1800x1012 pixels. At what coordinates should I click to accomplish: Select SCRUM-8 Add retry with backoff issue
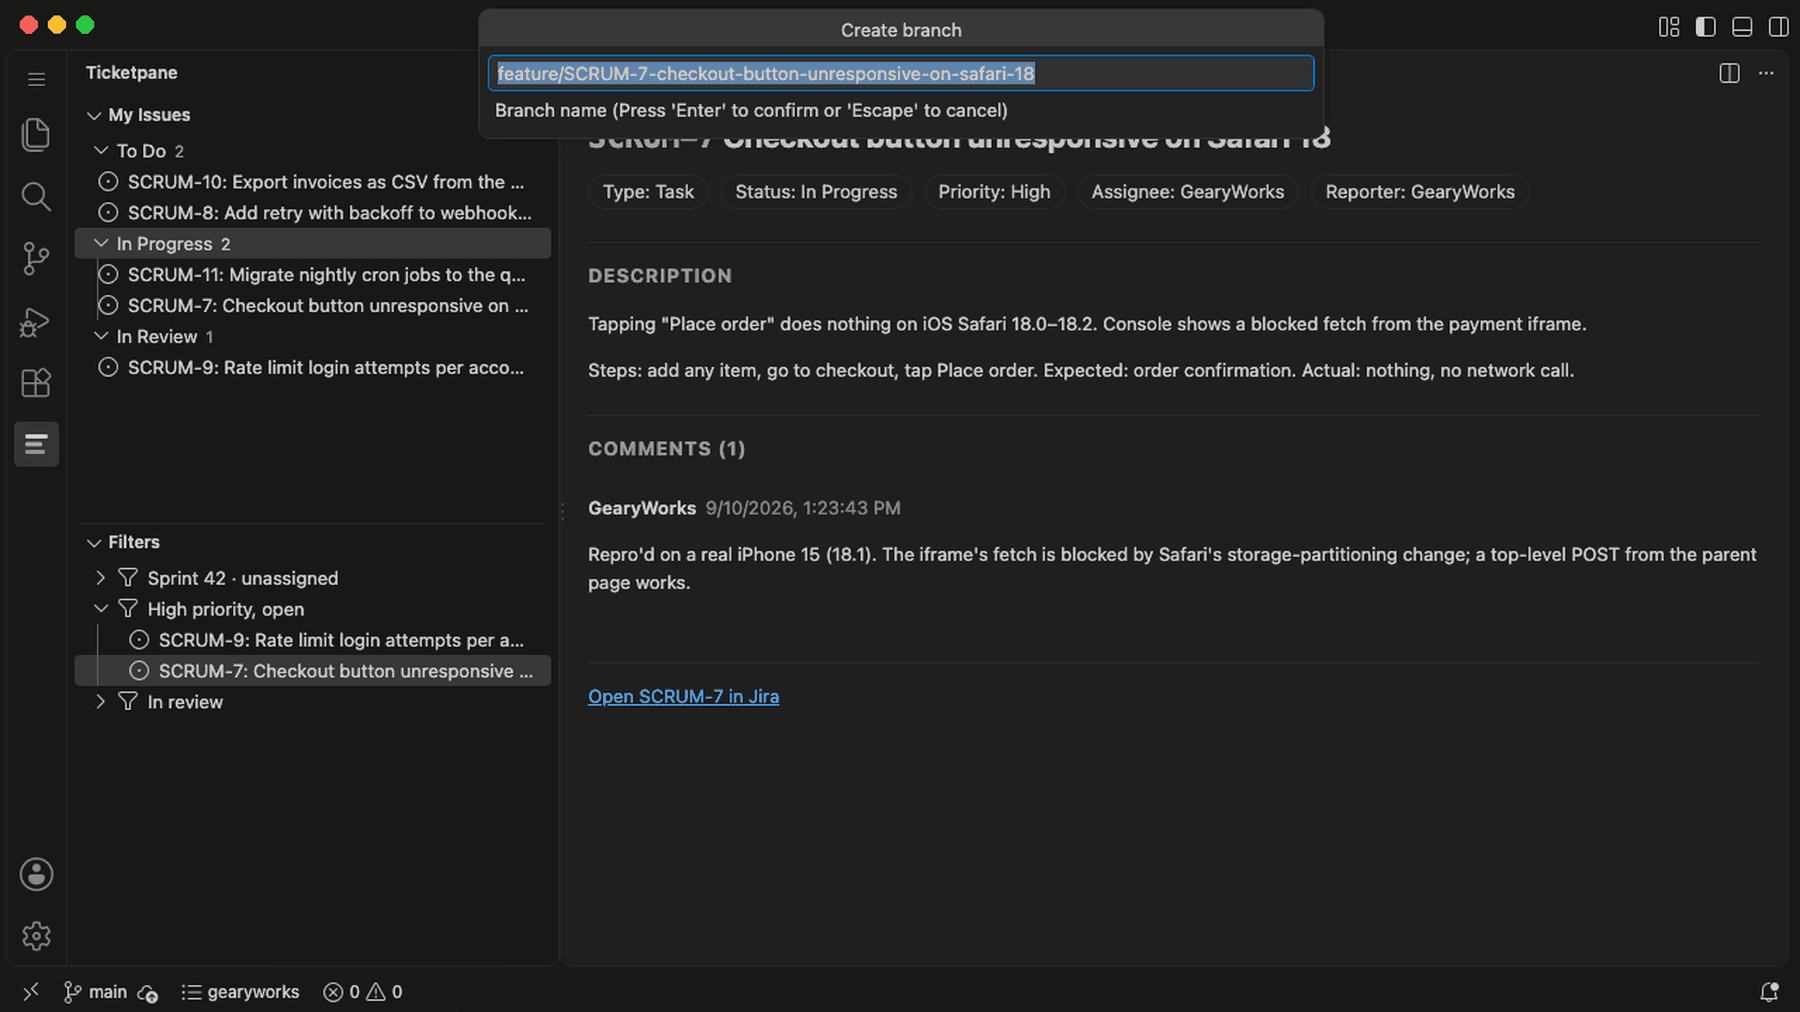click(x=313, y=213)
